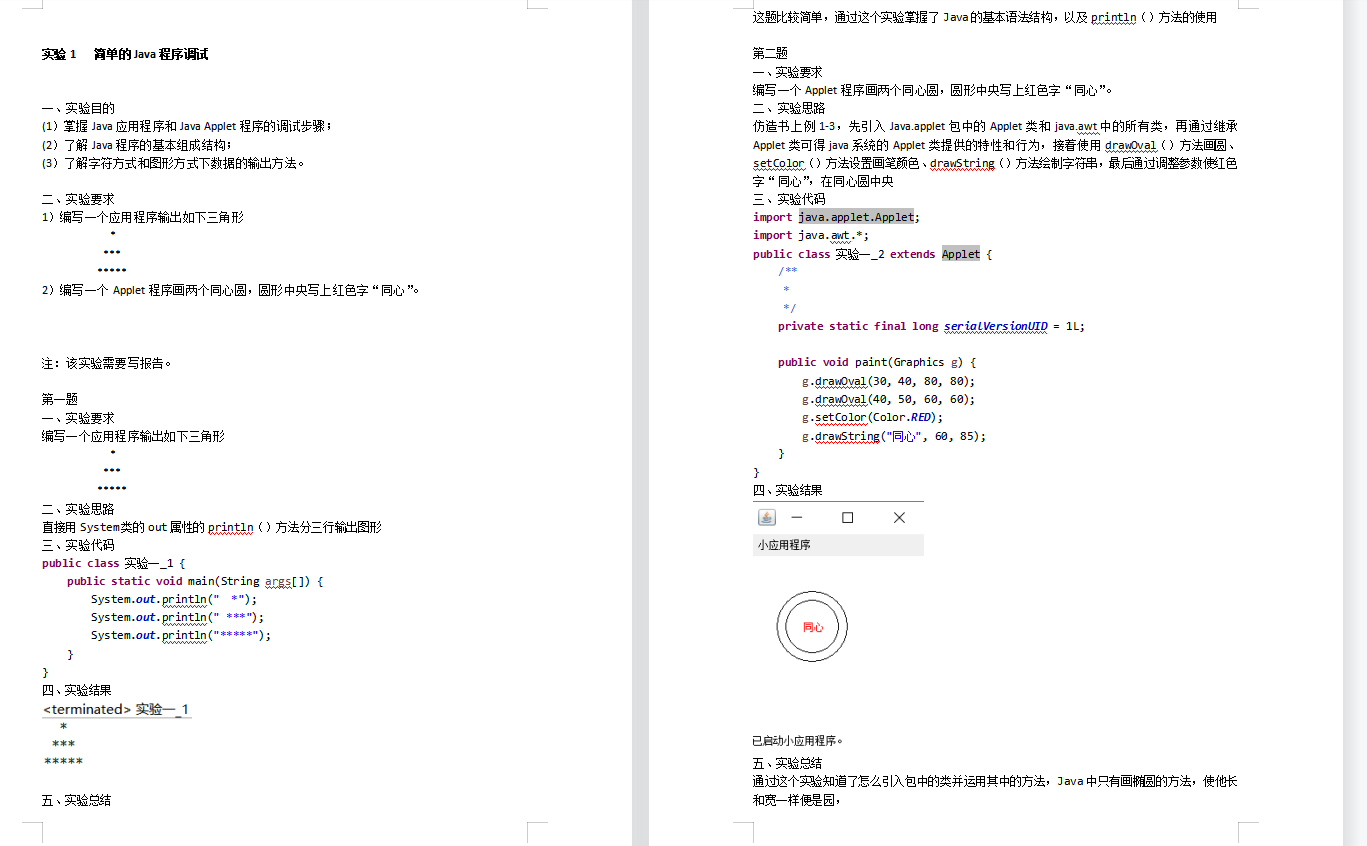The width and height of the screenshot is (1367, 846).
Task: Click the Java coffee cup icon in applet window
Action: tap(766, 517)
